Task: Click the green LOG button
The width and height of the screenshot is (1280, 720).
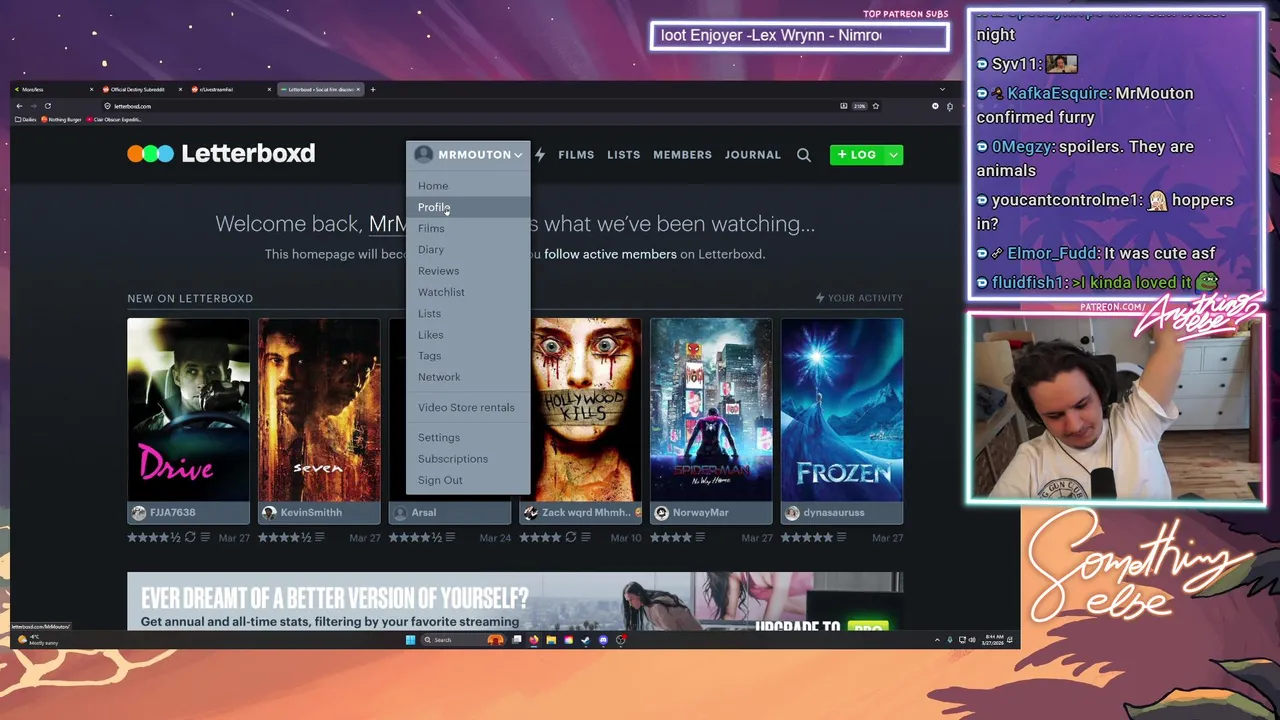Action: (857, 155)
